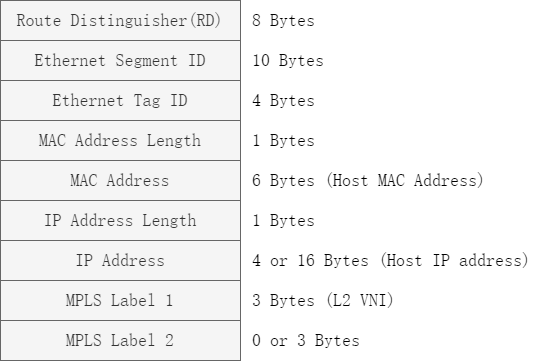The image size is (541, 361).
Task: Click the Ethernet Tag ID cell
Action: pos(120,100)
